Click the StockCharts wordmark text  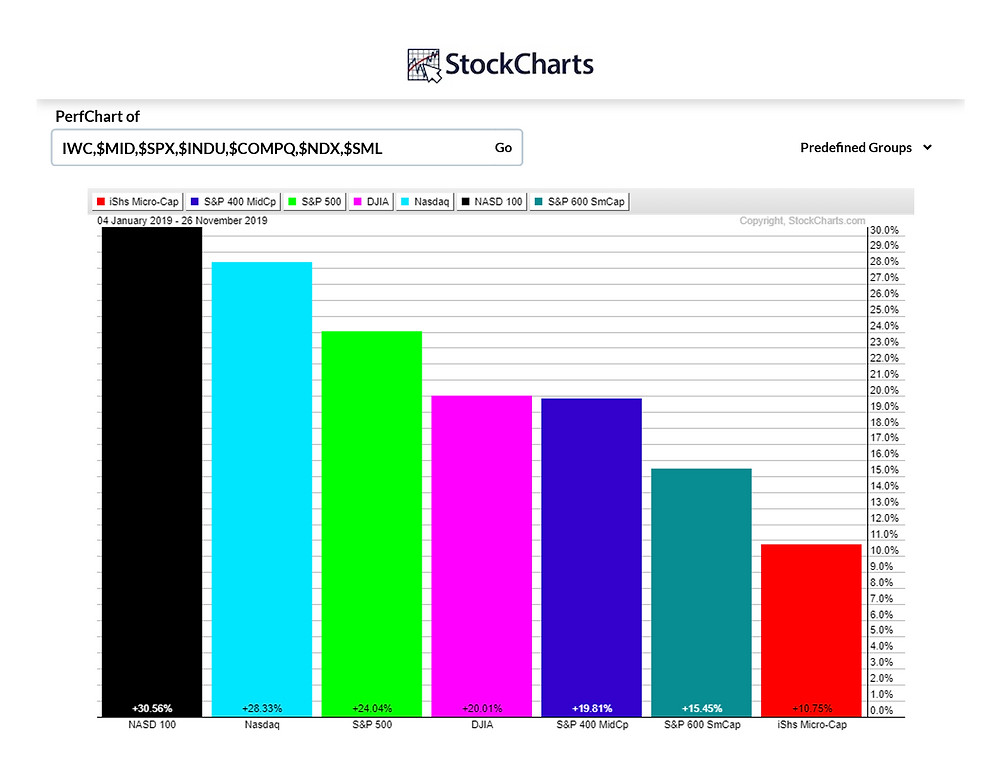coord(519,64)
